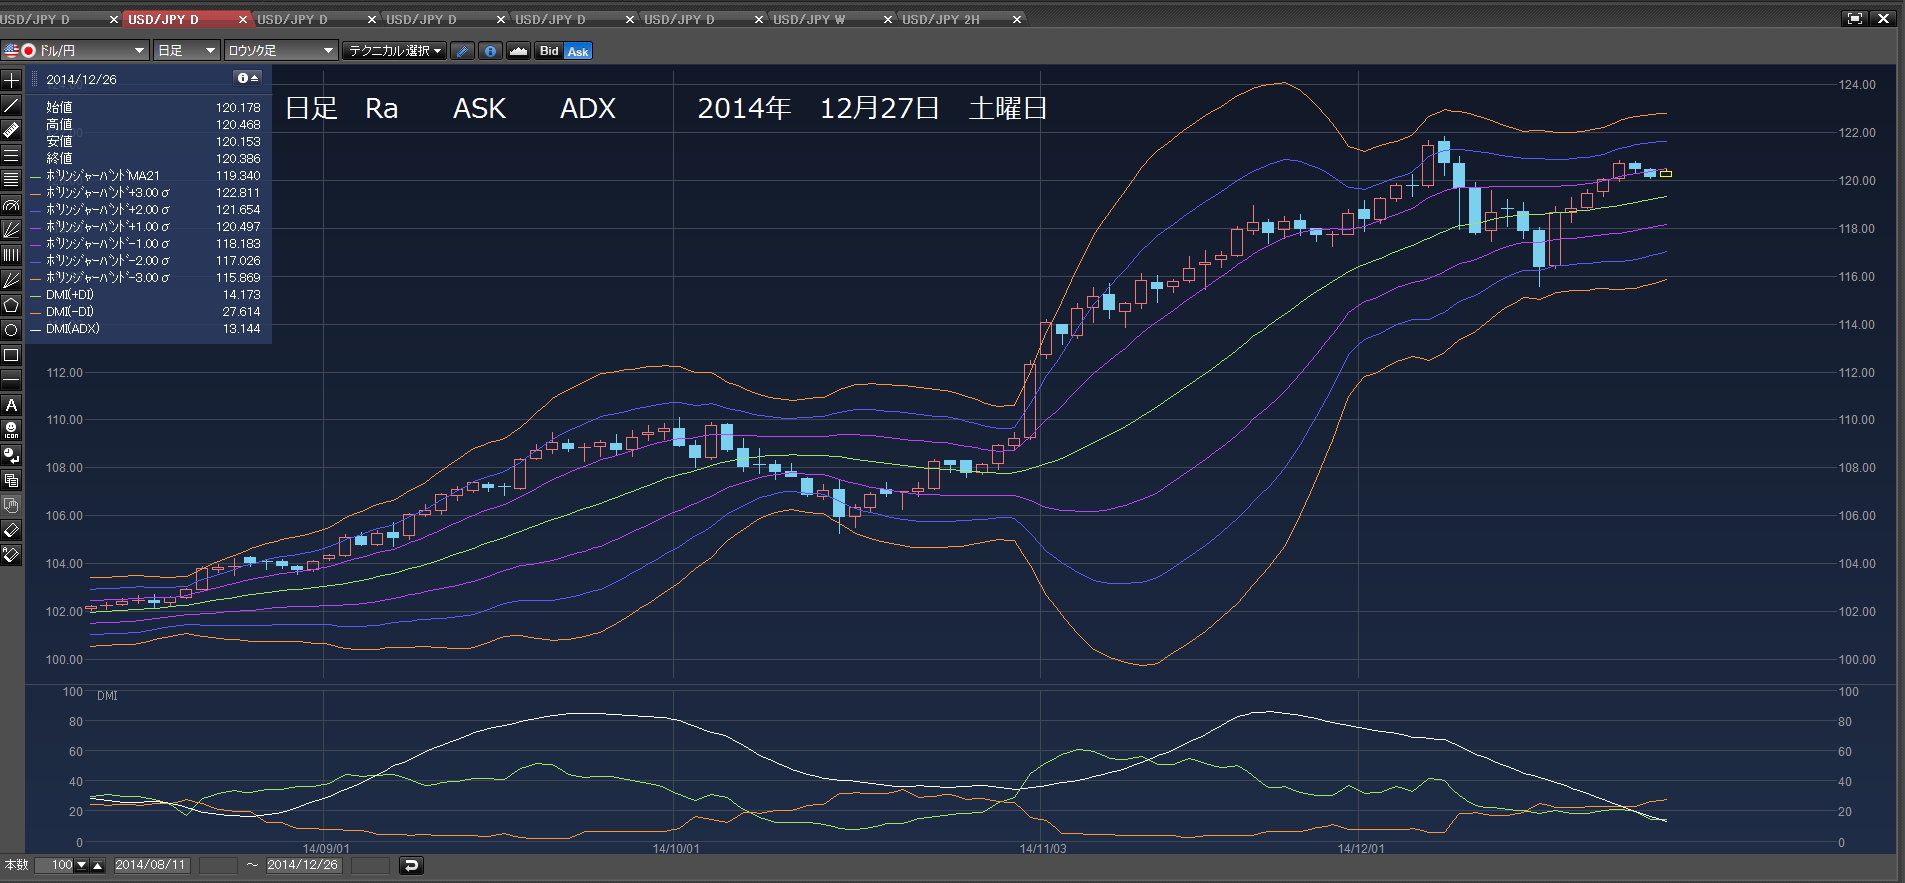
Task: Open the テクニカル選択 indicator menu
Action: (394, 51)
